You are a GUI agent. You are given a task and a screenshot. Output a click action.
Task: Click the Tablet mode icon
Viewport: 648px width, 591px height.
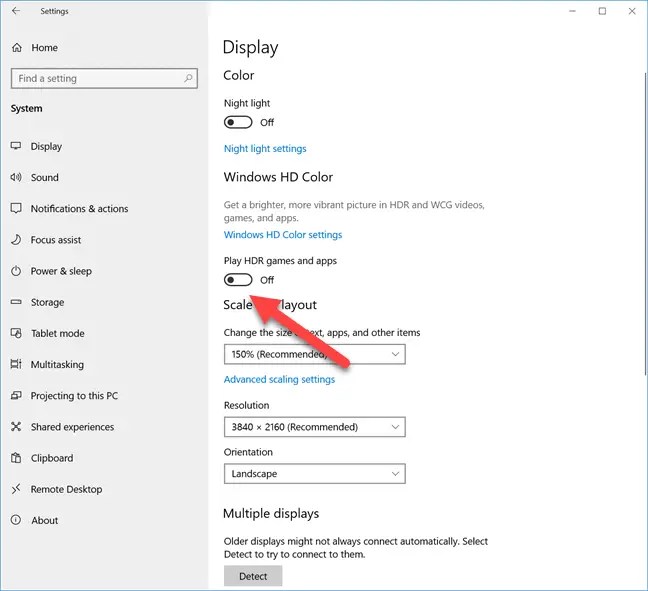(x=16, y=333)
